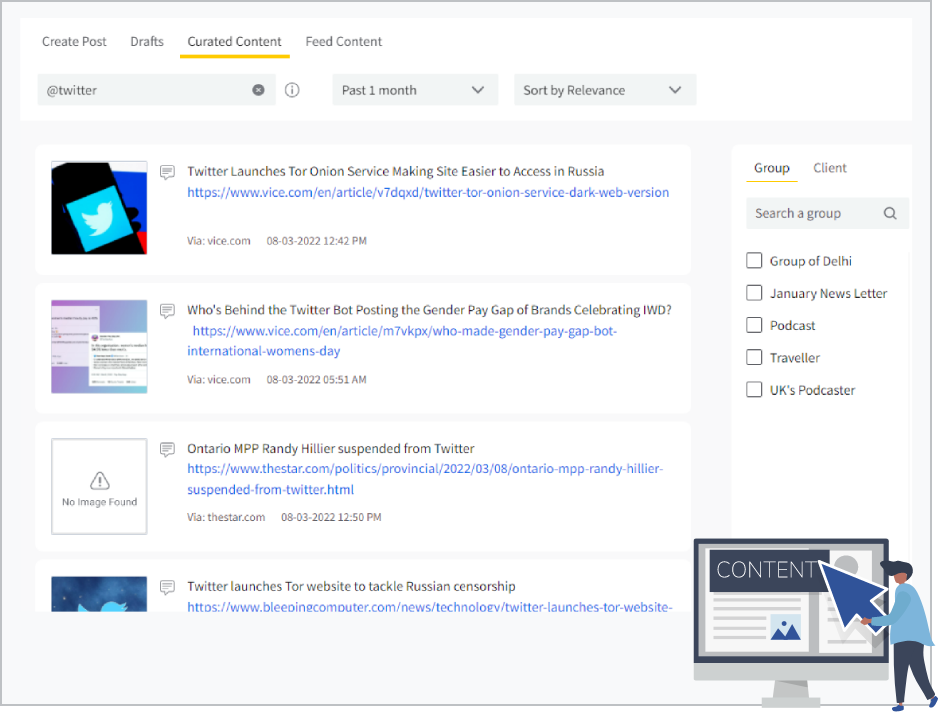Viewport: 938px width, 712px height.
Task: Select the Traveller group checkbox
Action: coord(754,358)
